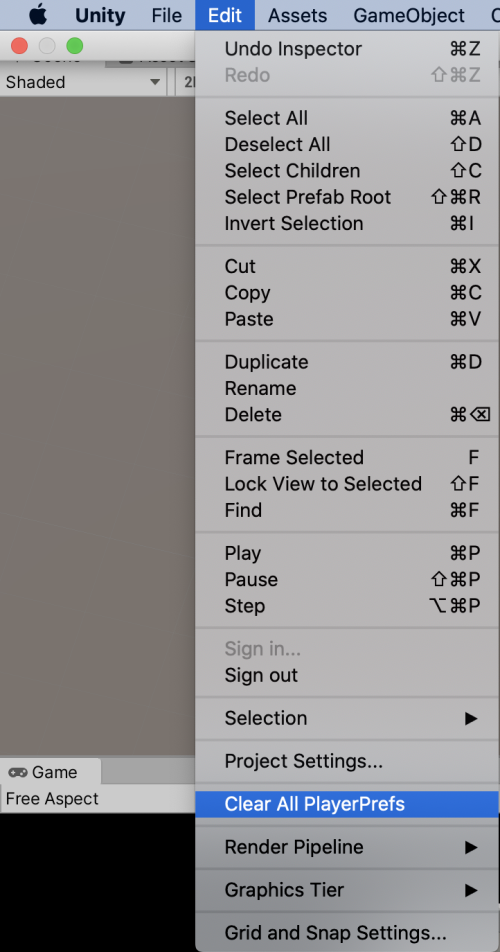500x952 pixels.
Task: Open the Free Aspect dropdown
Action: (x=97, y=799)
